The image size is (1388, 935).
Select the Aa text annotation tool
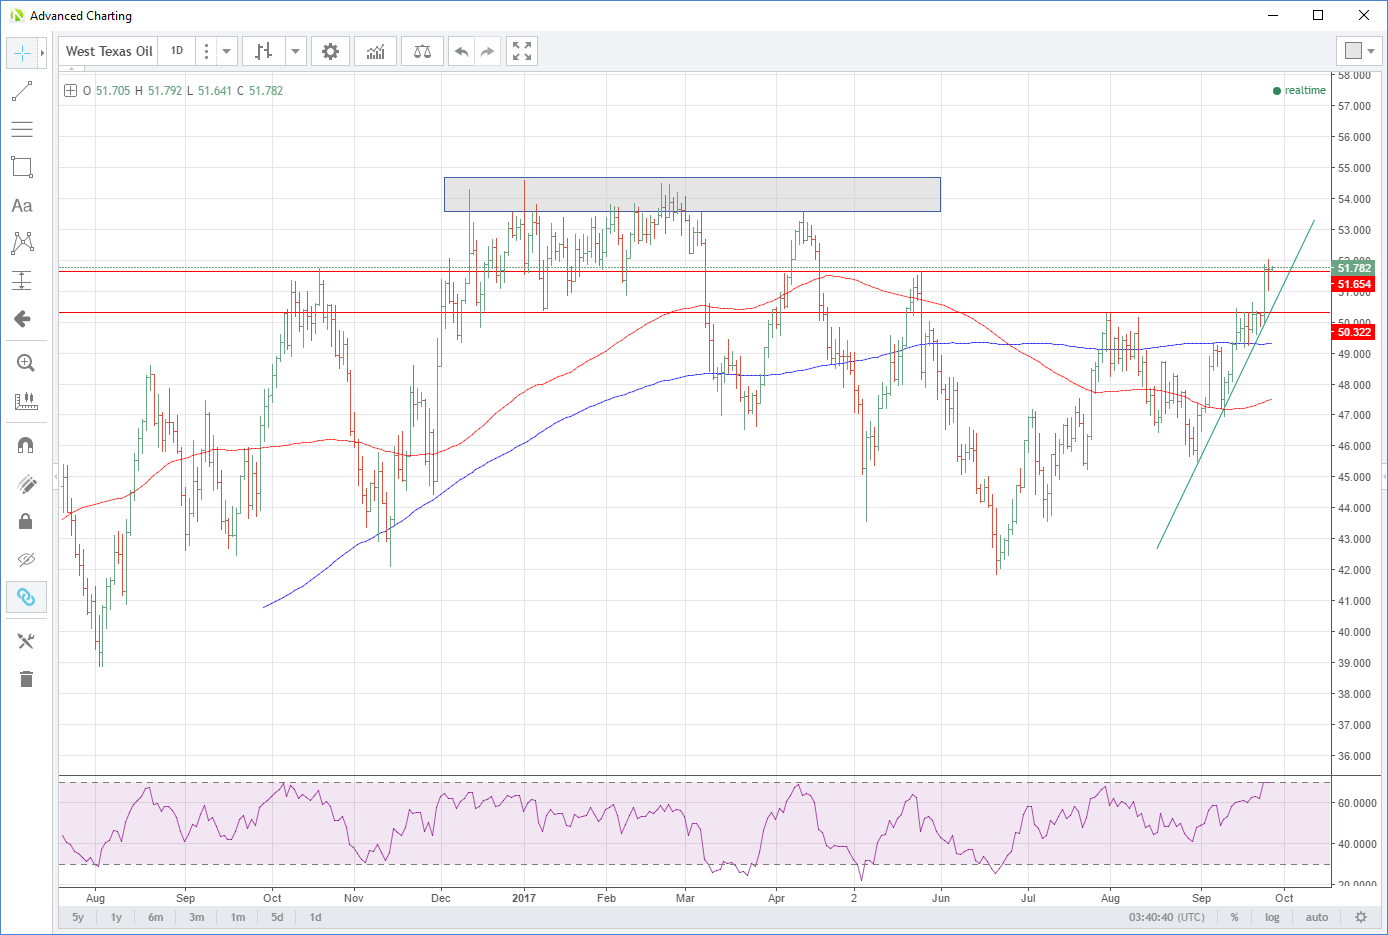pos(22,205)
